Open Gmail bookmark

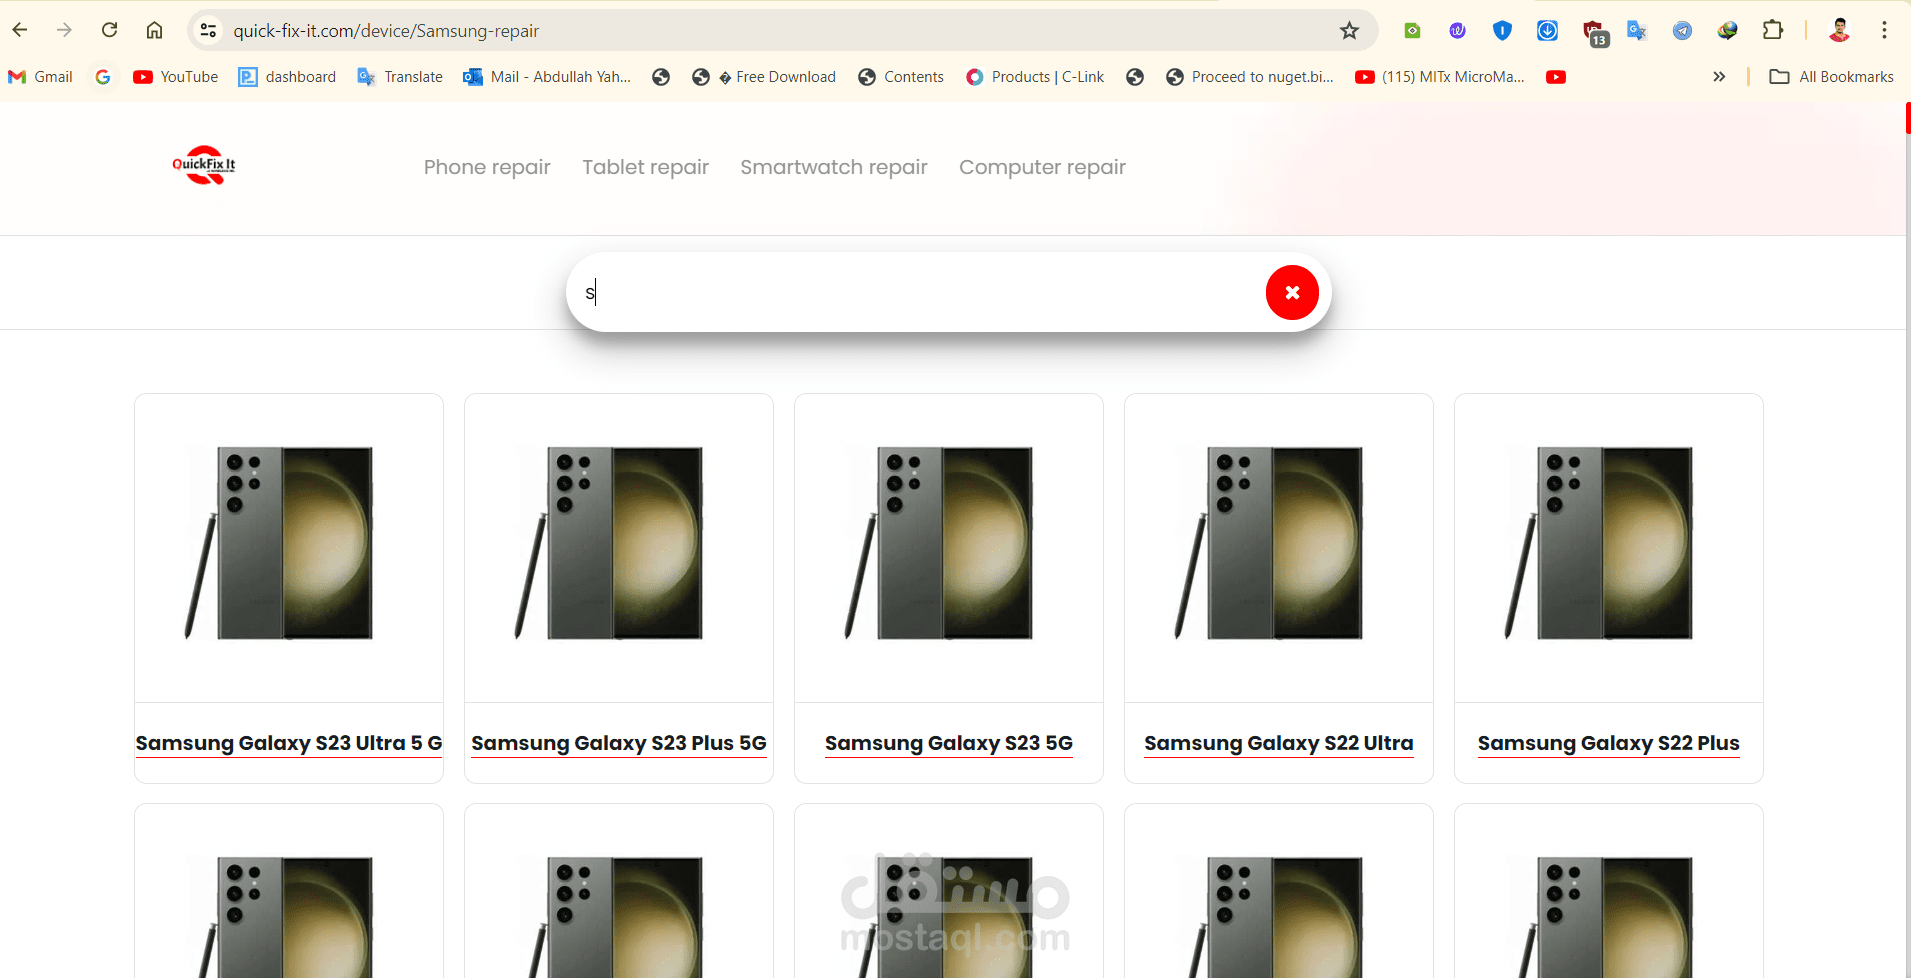click(x=41, y=77)
